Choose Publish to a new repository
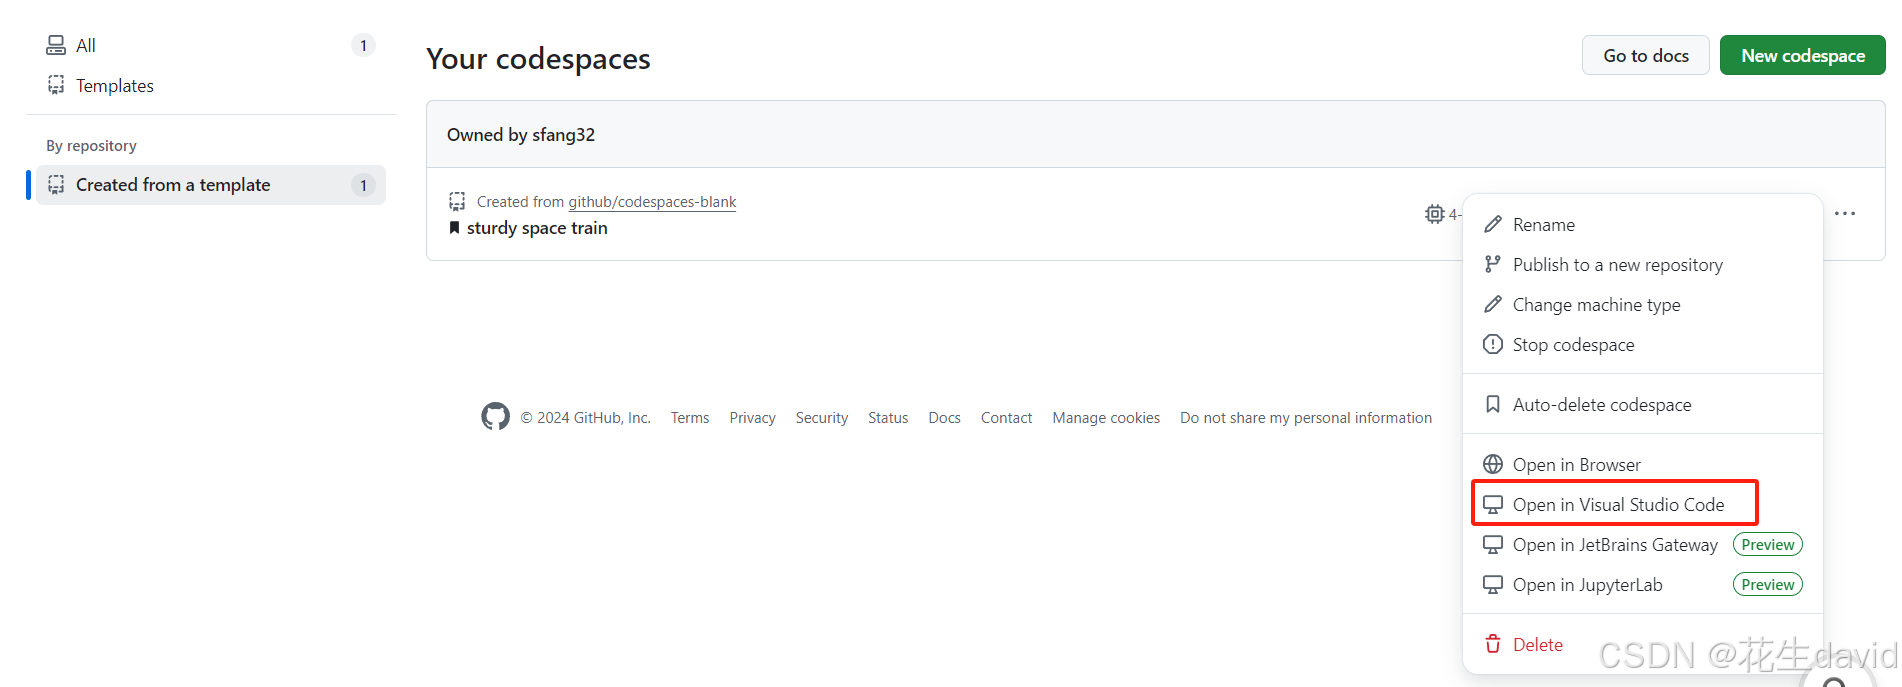This screenshot has height=687, width=1902. point(1642,264)
